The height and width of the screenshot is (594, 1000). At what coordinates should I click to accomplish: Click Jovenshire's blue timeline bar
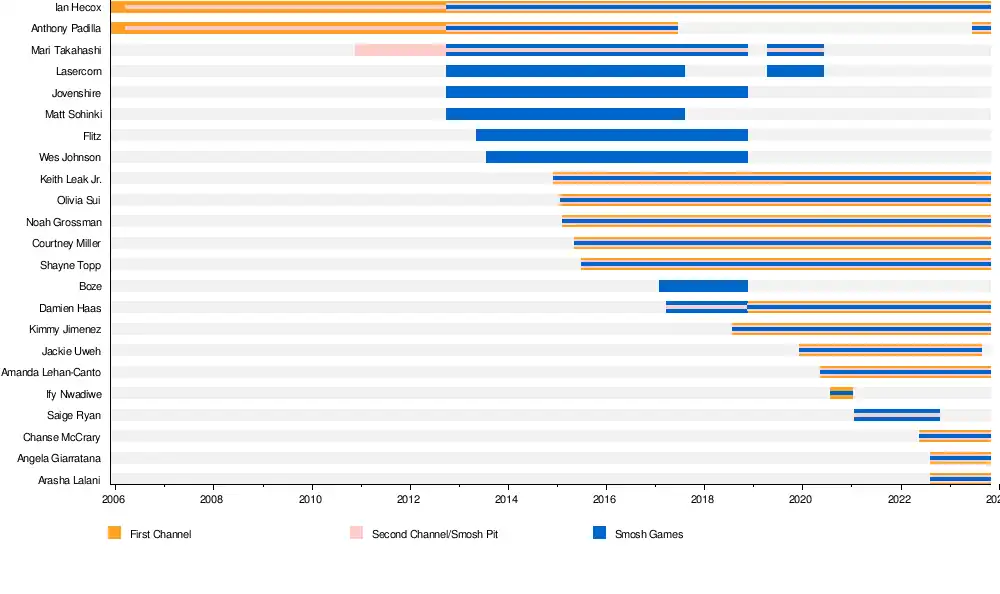(596, 92)
